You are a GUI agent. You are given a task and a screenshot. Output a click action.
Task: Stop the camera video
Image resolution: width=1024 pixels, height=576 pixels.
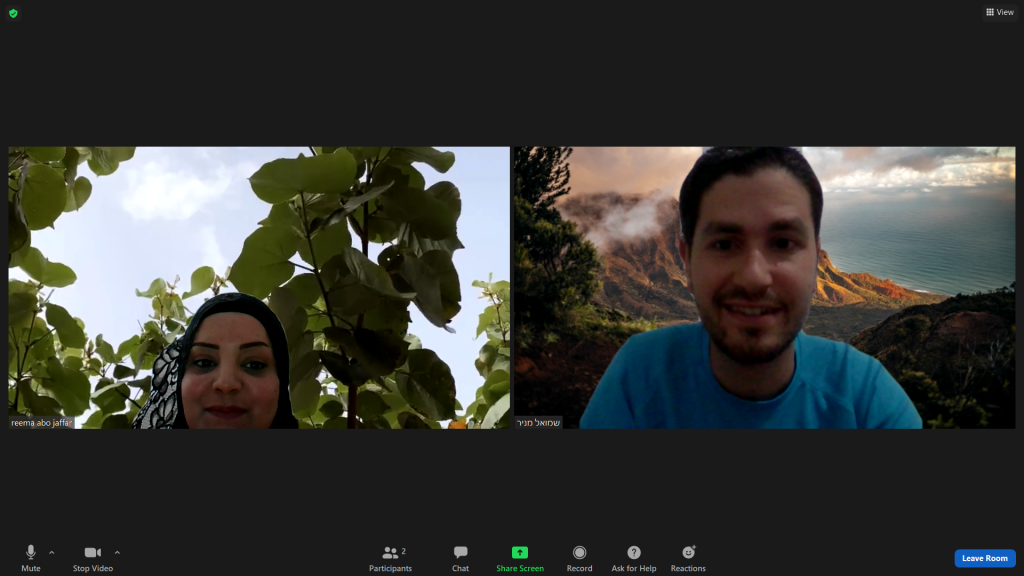pyautogui.click(x=92, y=553)
